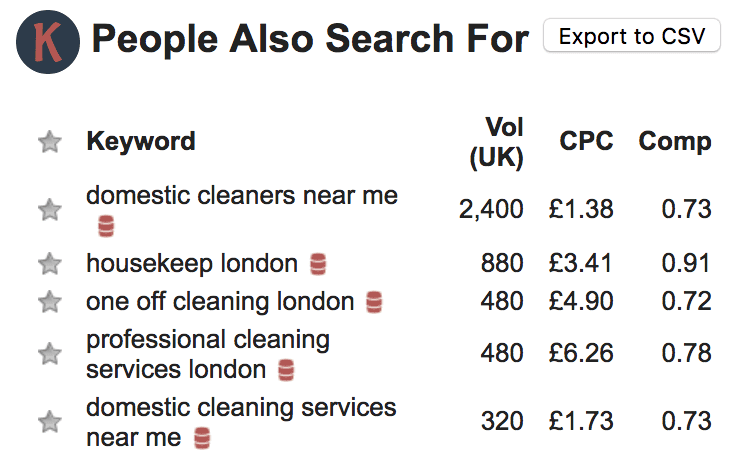The height and width of the screenshot is (462, 734).
Task: Star 'professional cleaning services london' keyword
Action: 49,353
